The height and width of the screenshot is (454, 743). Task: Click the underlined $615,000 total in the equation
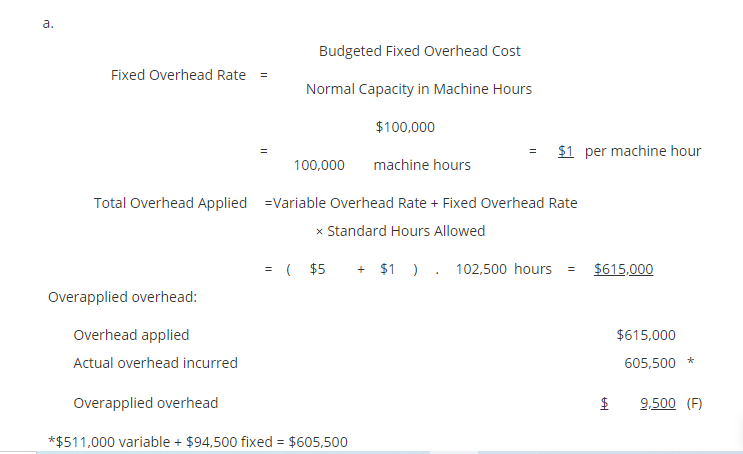pyautogui.click(x=623, y=269)
